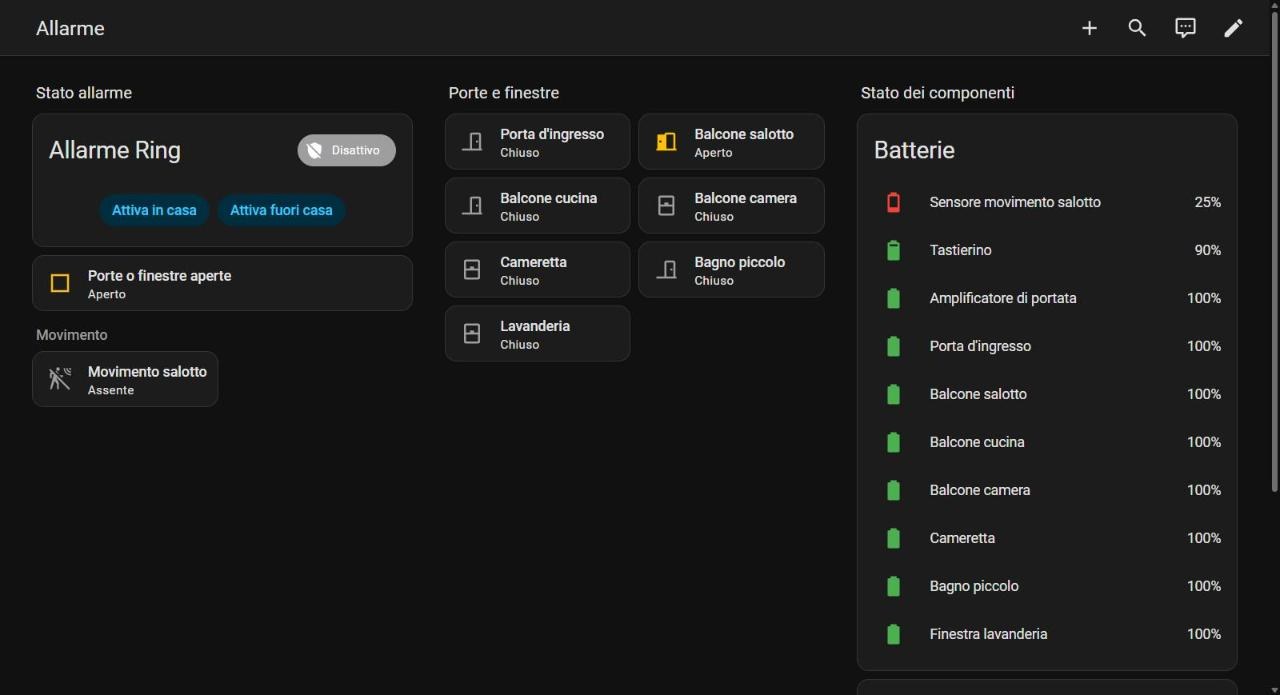The image size is (1280, 695).
Task: Click the plus icon in the header
Action: point(1089,28)
